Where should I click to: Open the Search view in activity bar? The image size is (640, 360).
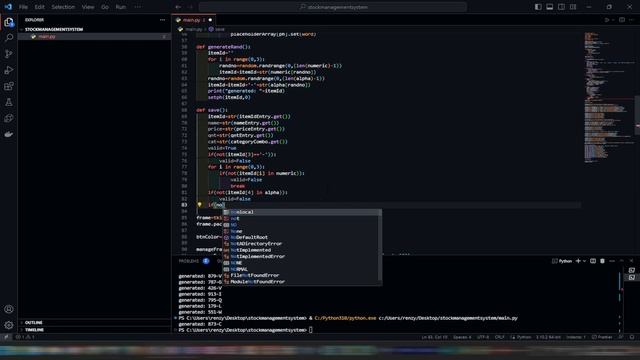point(9,38)
